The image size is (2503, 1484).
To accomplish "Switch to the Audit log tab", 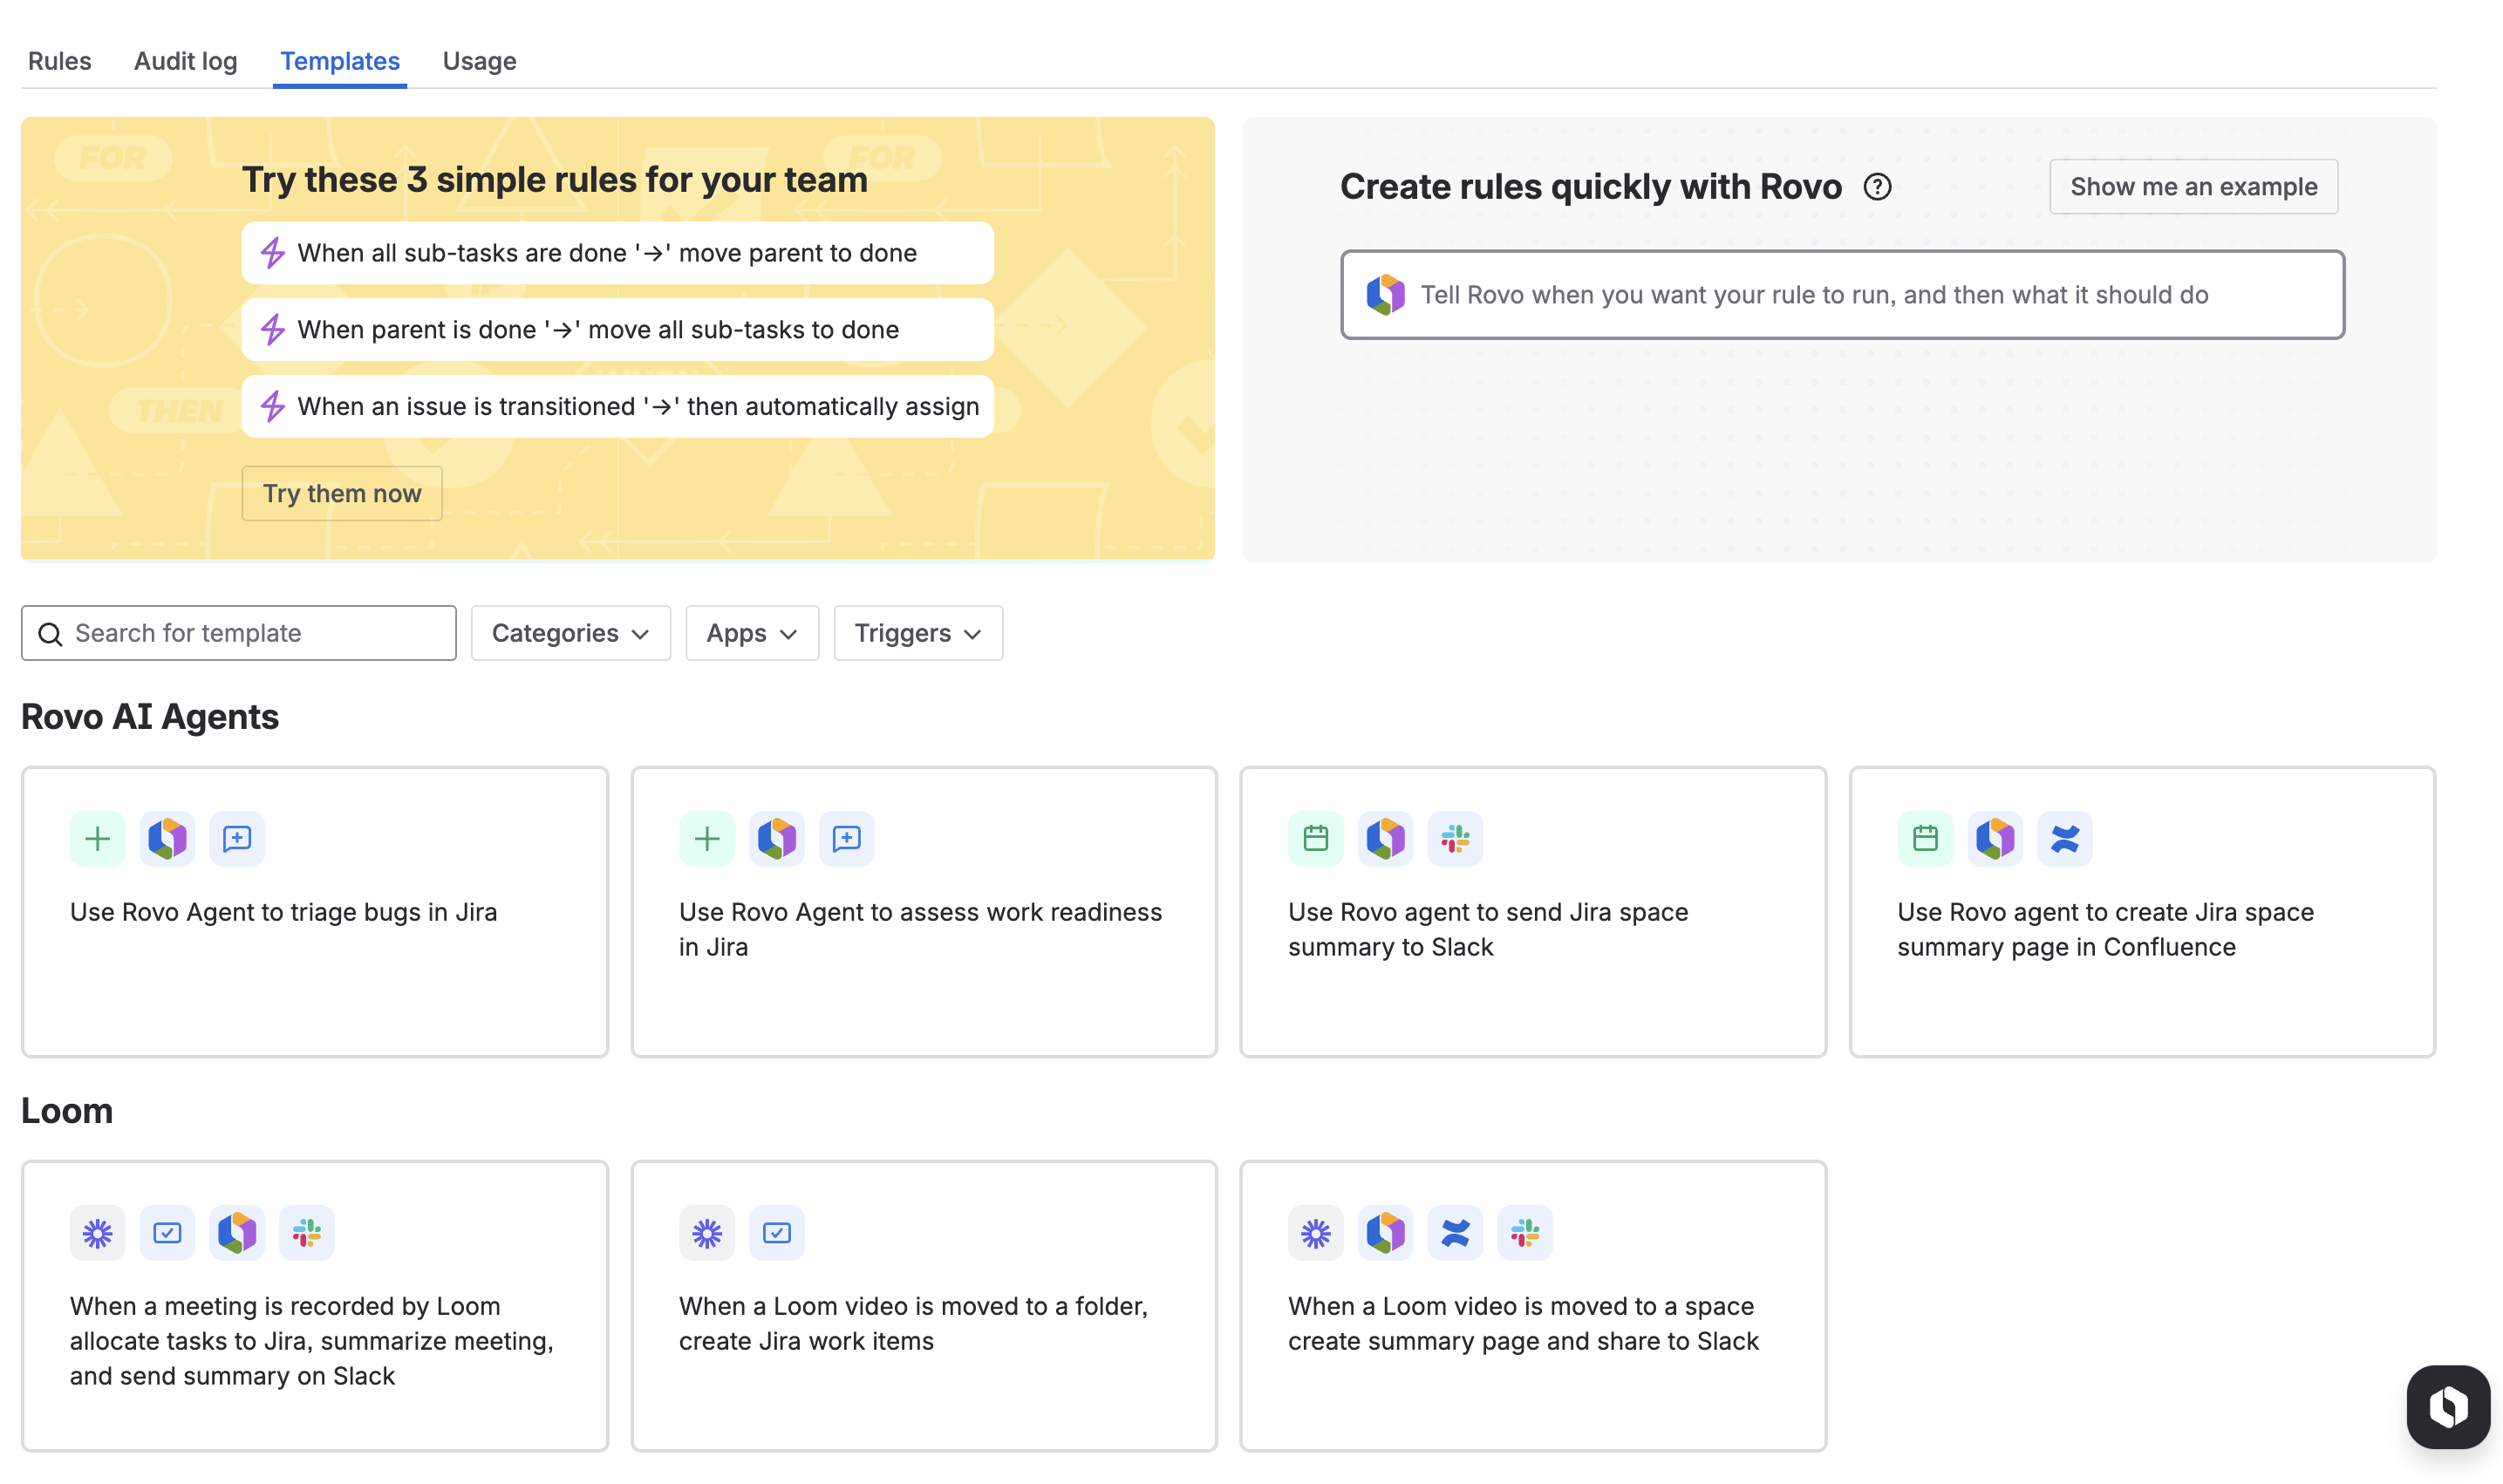I will point(185,61).
